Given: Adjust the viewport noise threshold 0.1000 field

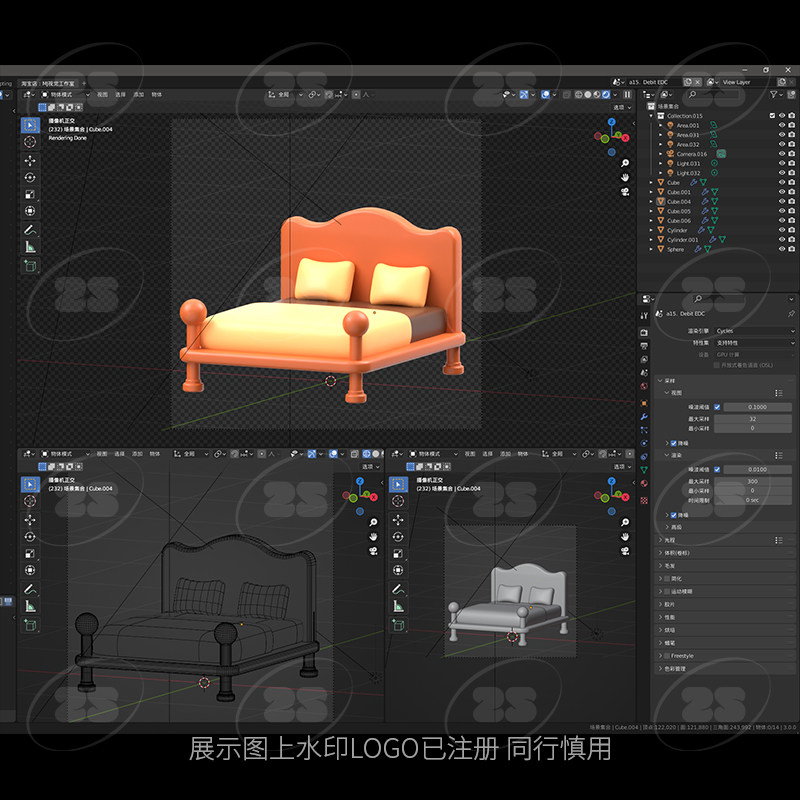Looking at the screenshot, I should tap(758, 407).
